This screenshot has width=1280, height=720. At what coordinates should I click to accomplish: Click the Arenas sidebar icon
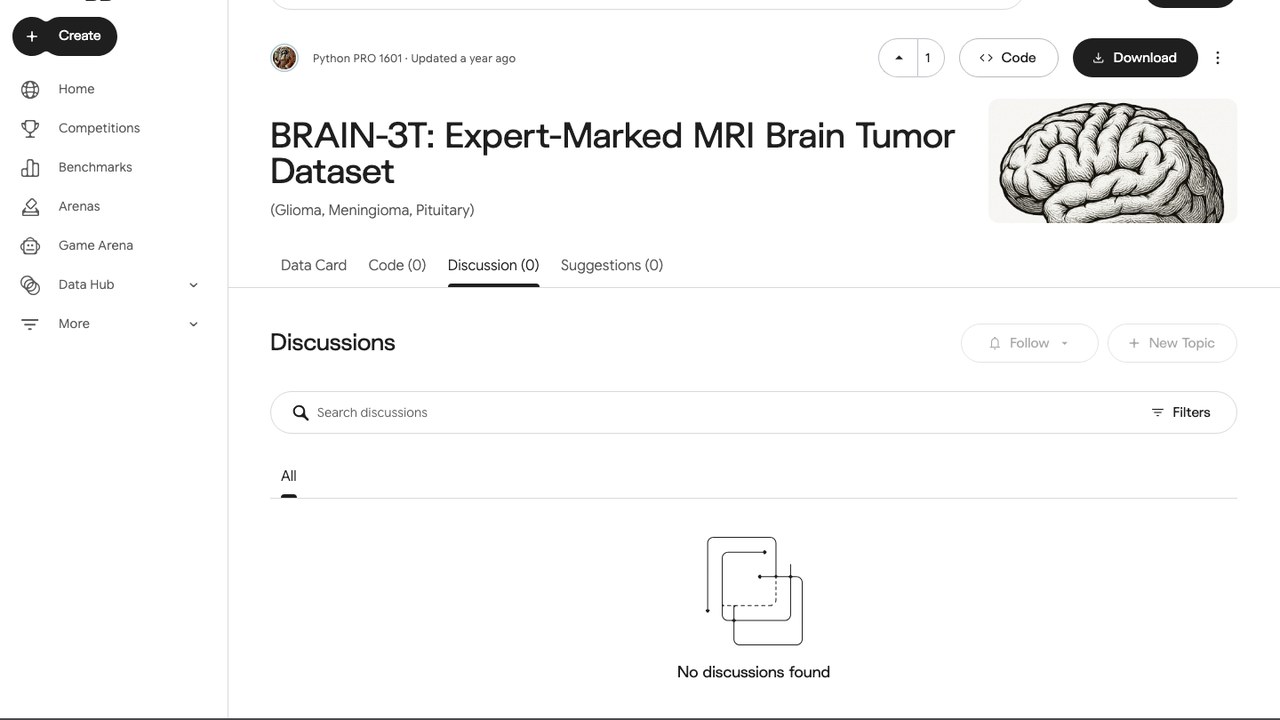30,206
